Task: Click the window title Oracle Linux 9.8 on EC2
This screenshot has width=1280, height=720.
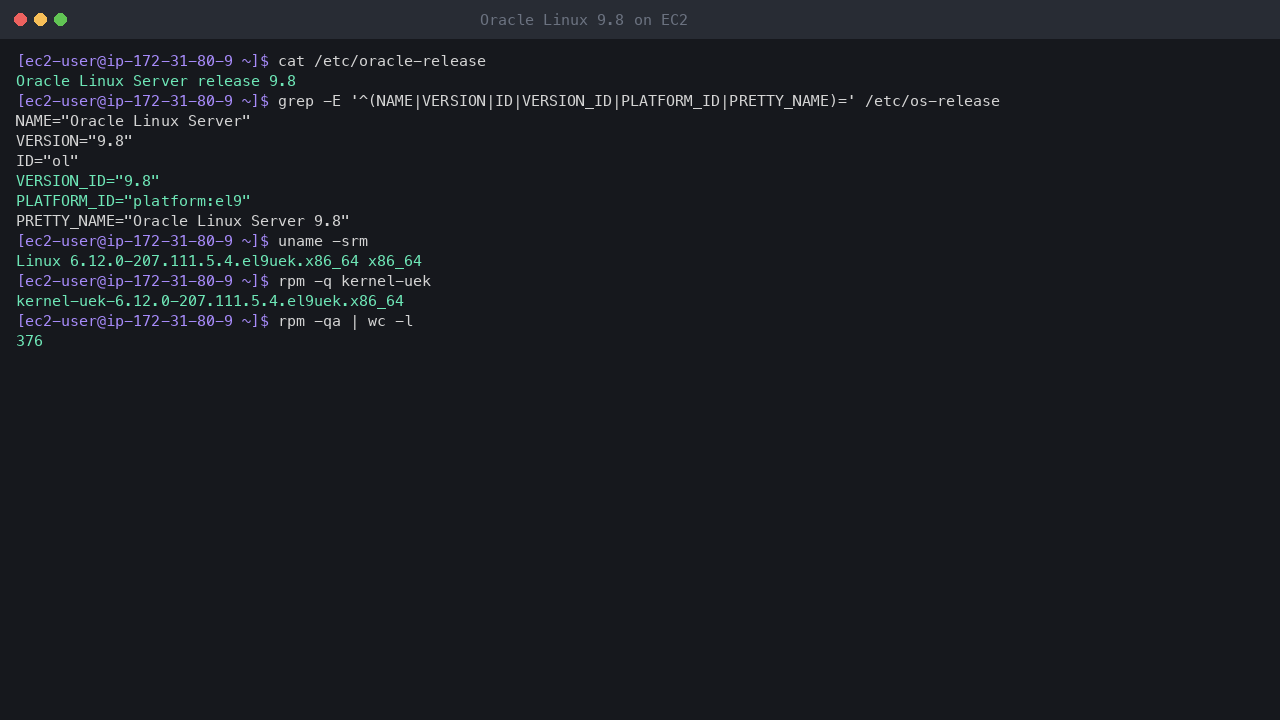Action: 584,20
